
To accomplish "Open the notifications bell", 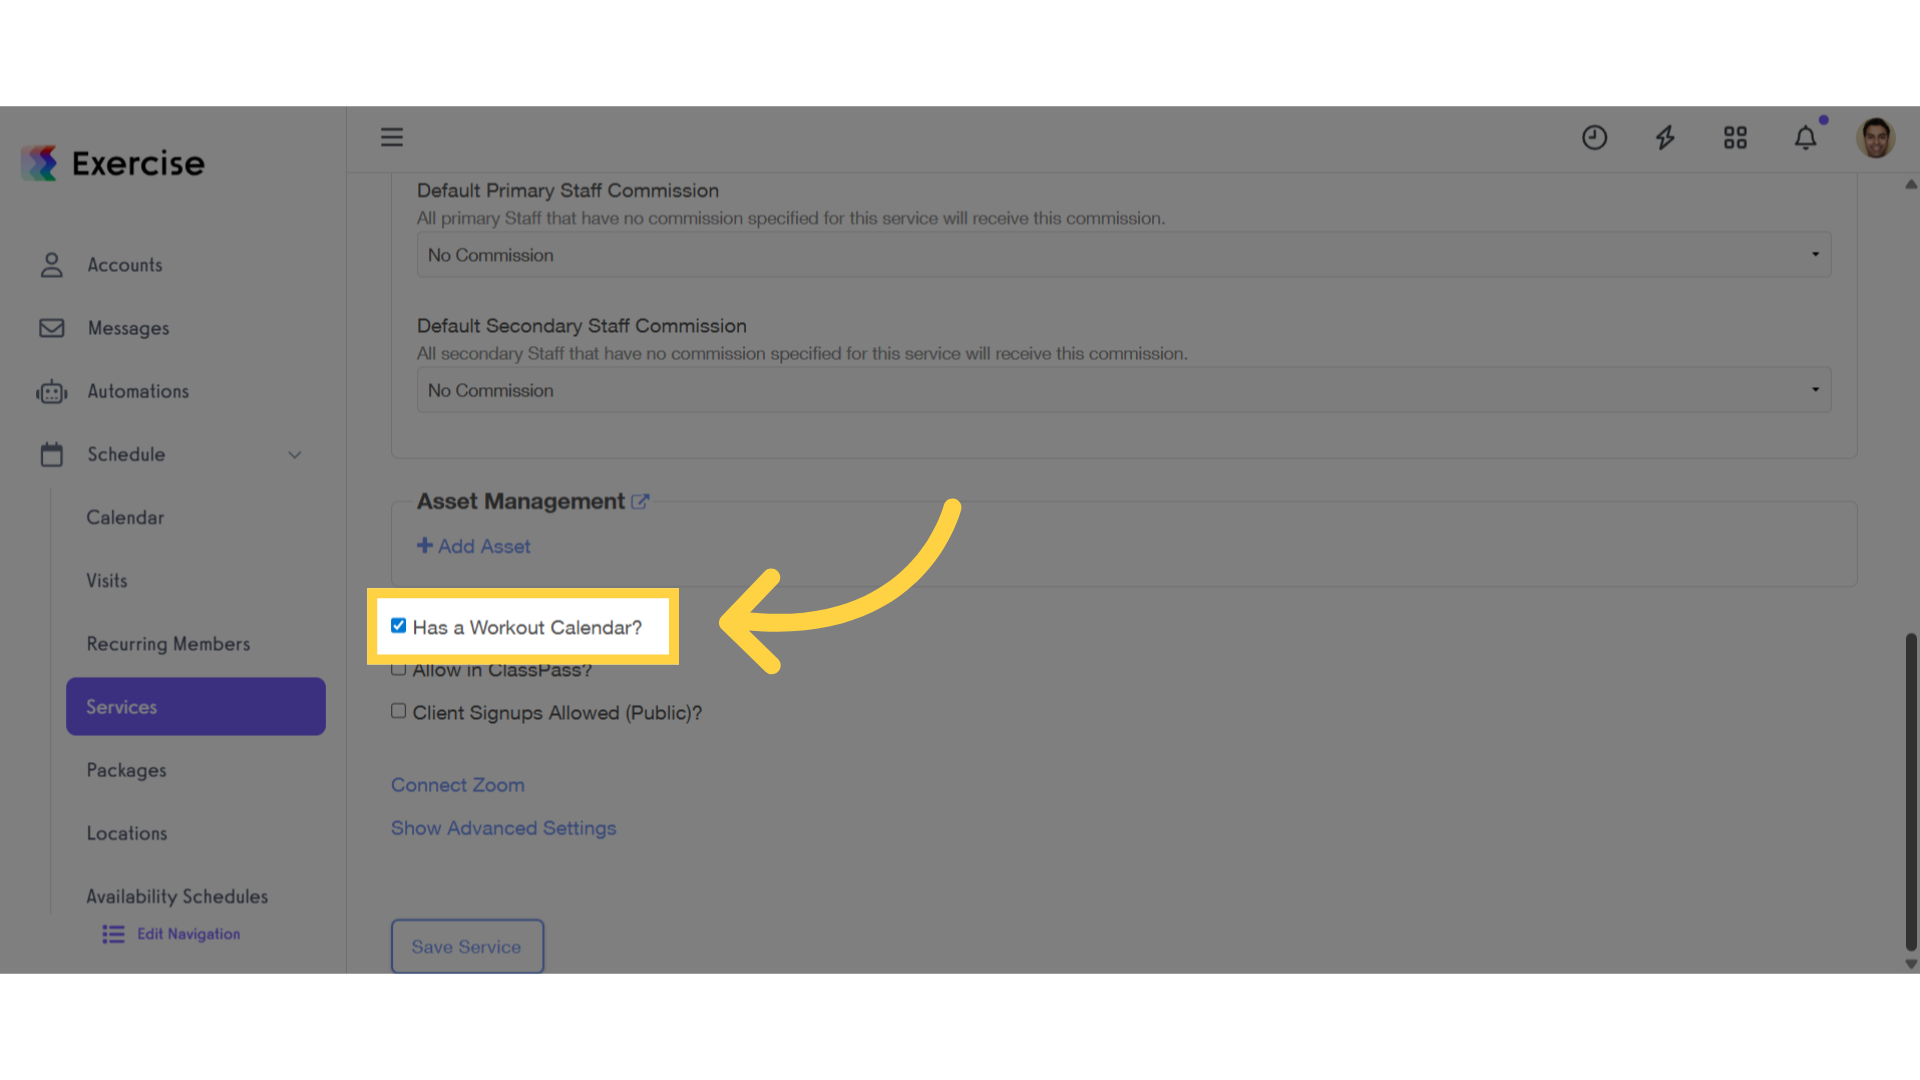I will (1805, 137).
